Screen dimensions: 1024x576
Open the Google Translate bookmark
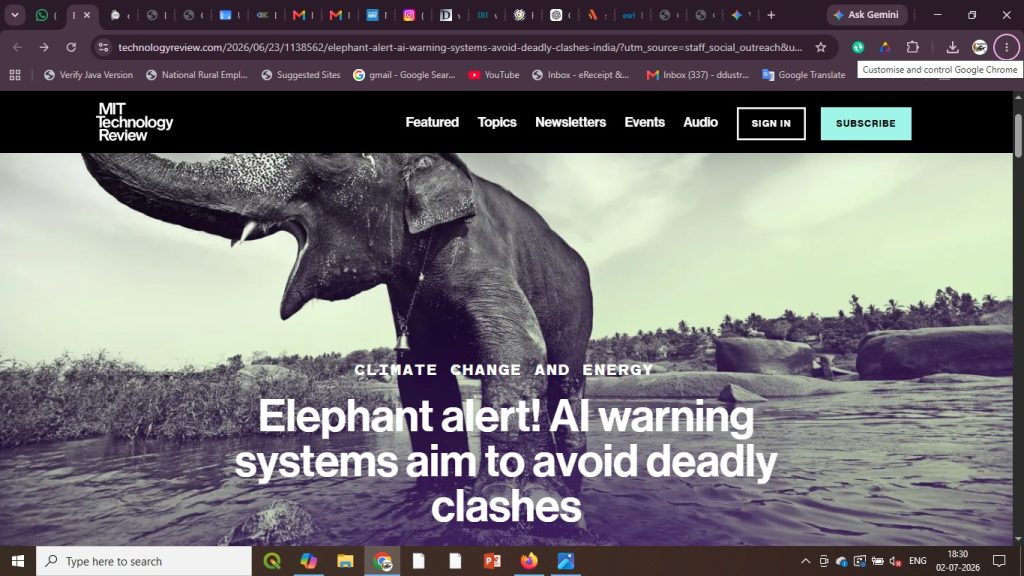click(804, 75)
